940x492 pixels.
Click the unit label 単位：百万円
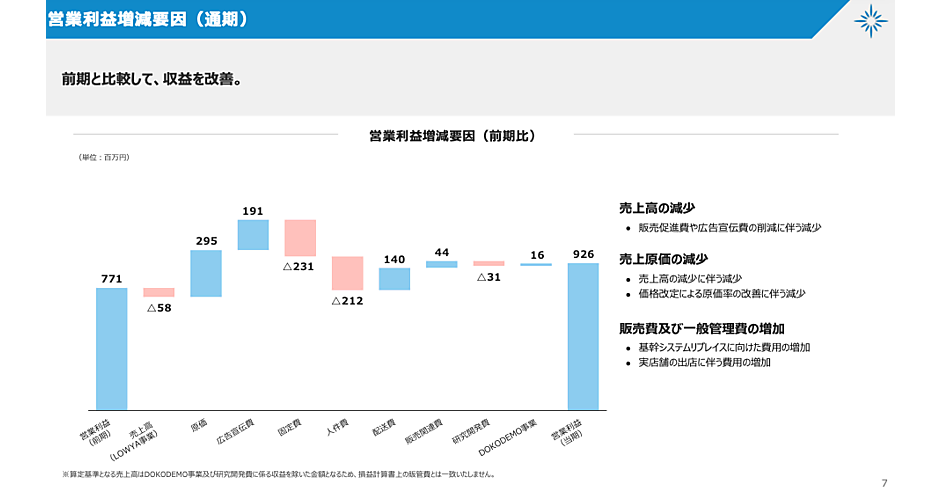tap(104, 158)
